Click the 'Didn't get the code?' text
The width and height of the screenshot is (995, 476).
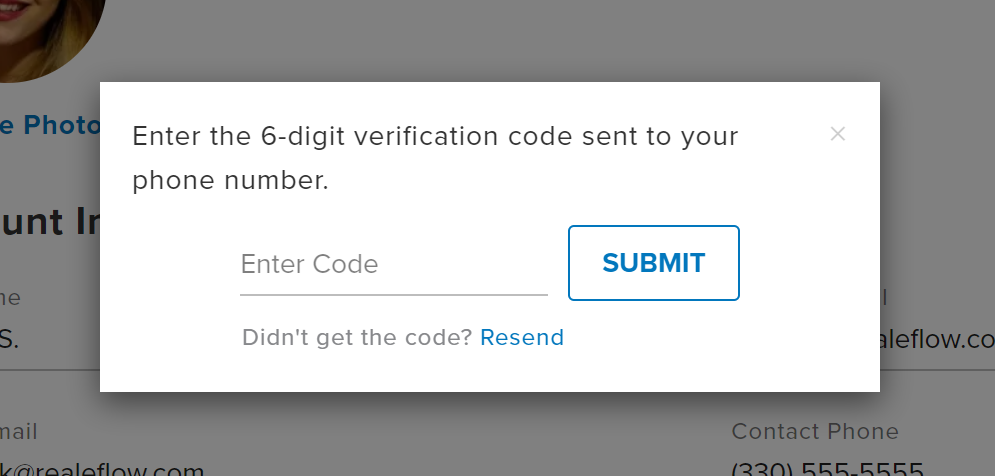357,338
